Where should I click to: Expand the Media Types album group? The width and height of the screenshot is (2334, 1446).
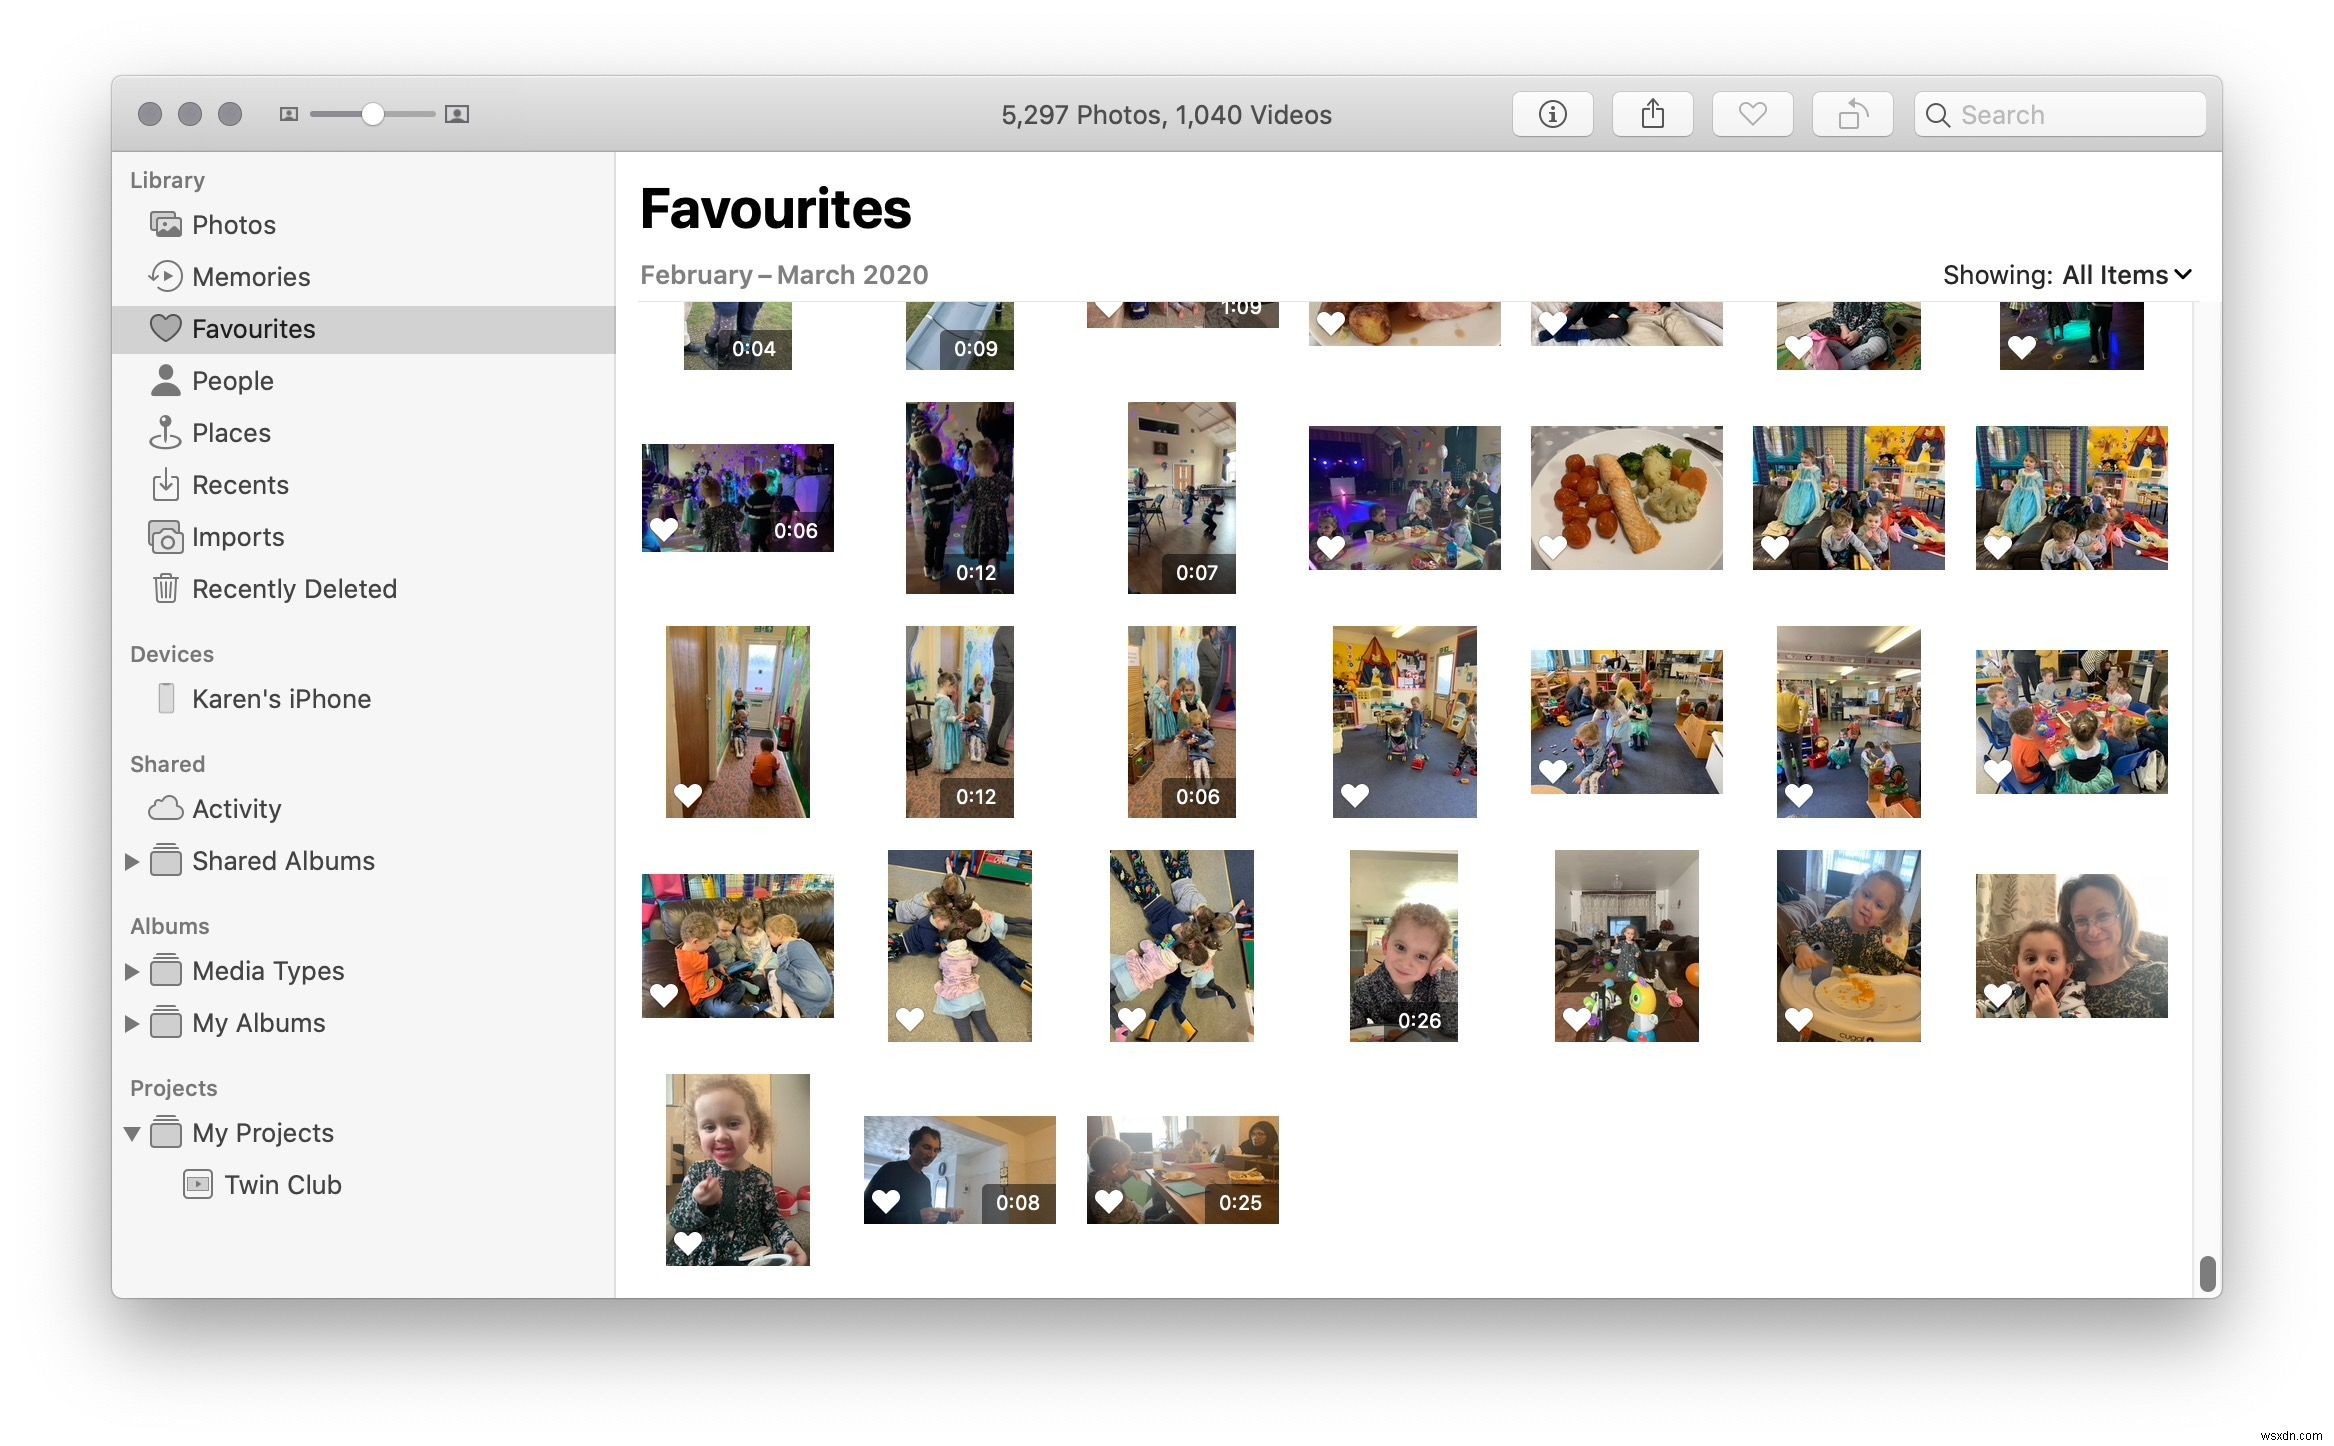pyautogui.click(x=130, y=971)
